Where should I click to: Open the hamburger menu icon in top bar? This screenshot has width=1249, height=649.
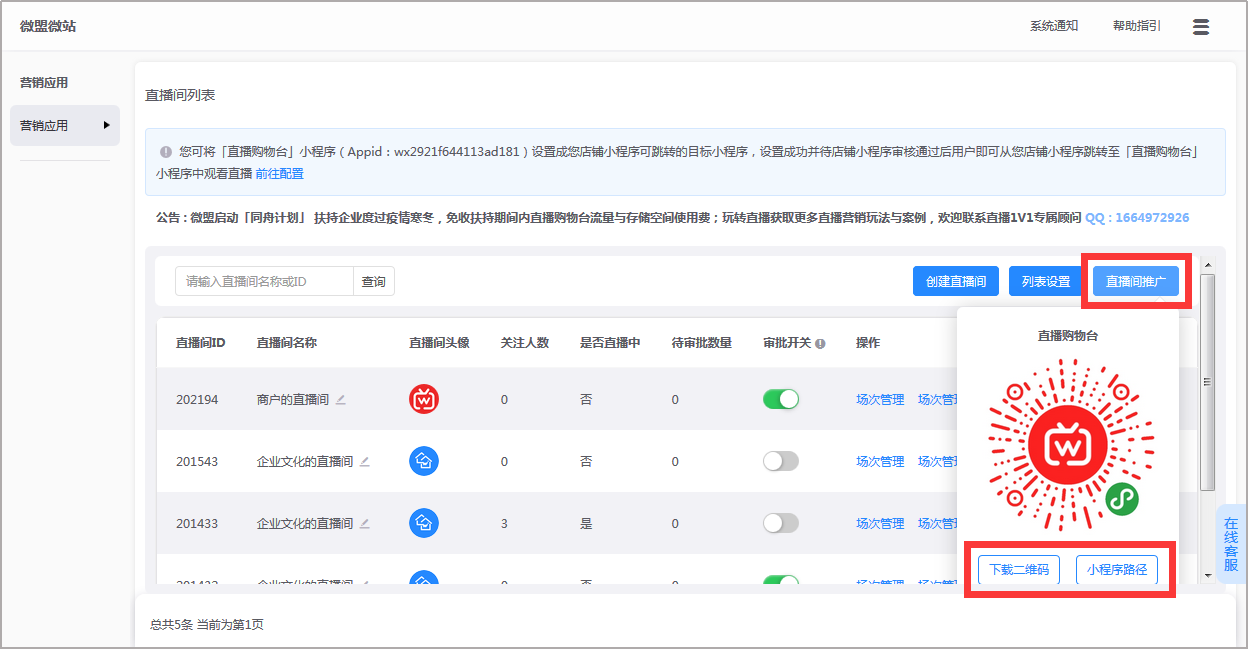tap(1201, 27)
